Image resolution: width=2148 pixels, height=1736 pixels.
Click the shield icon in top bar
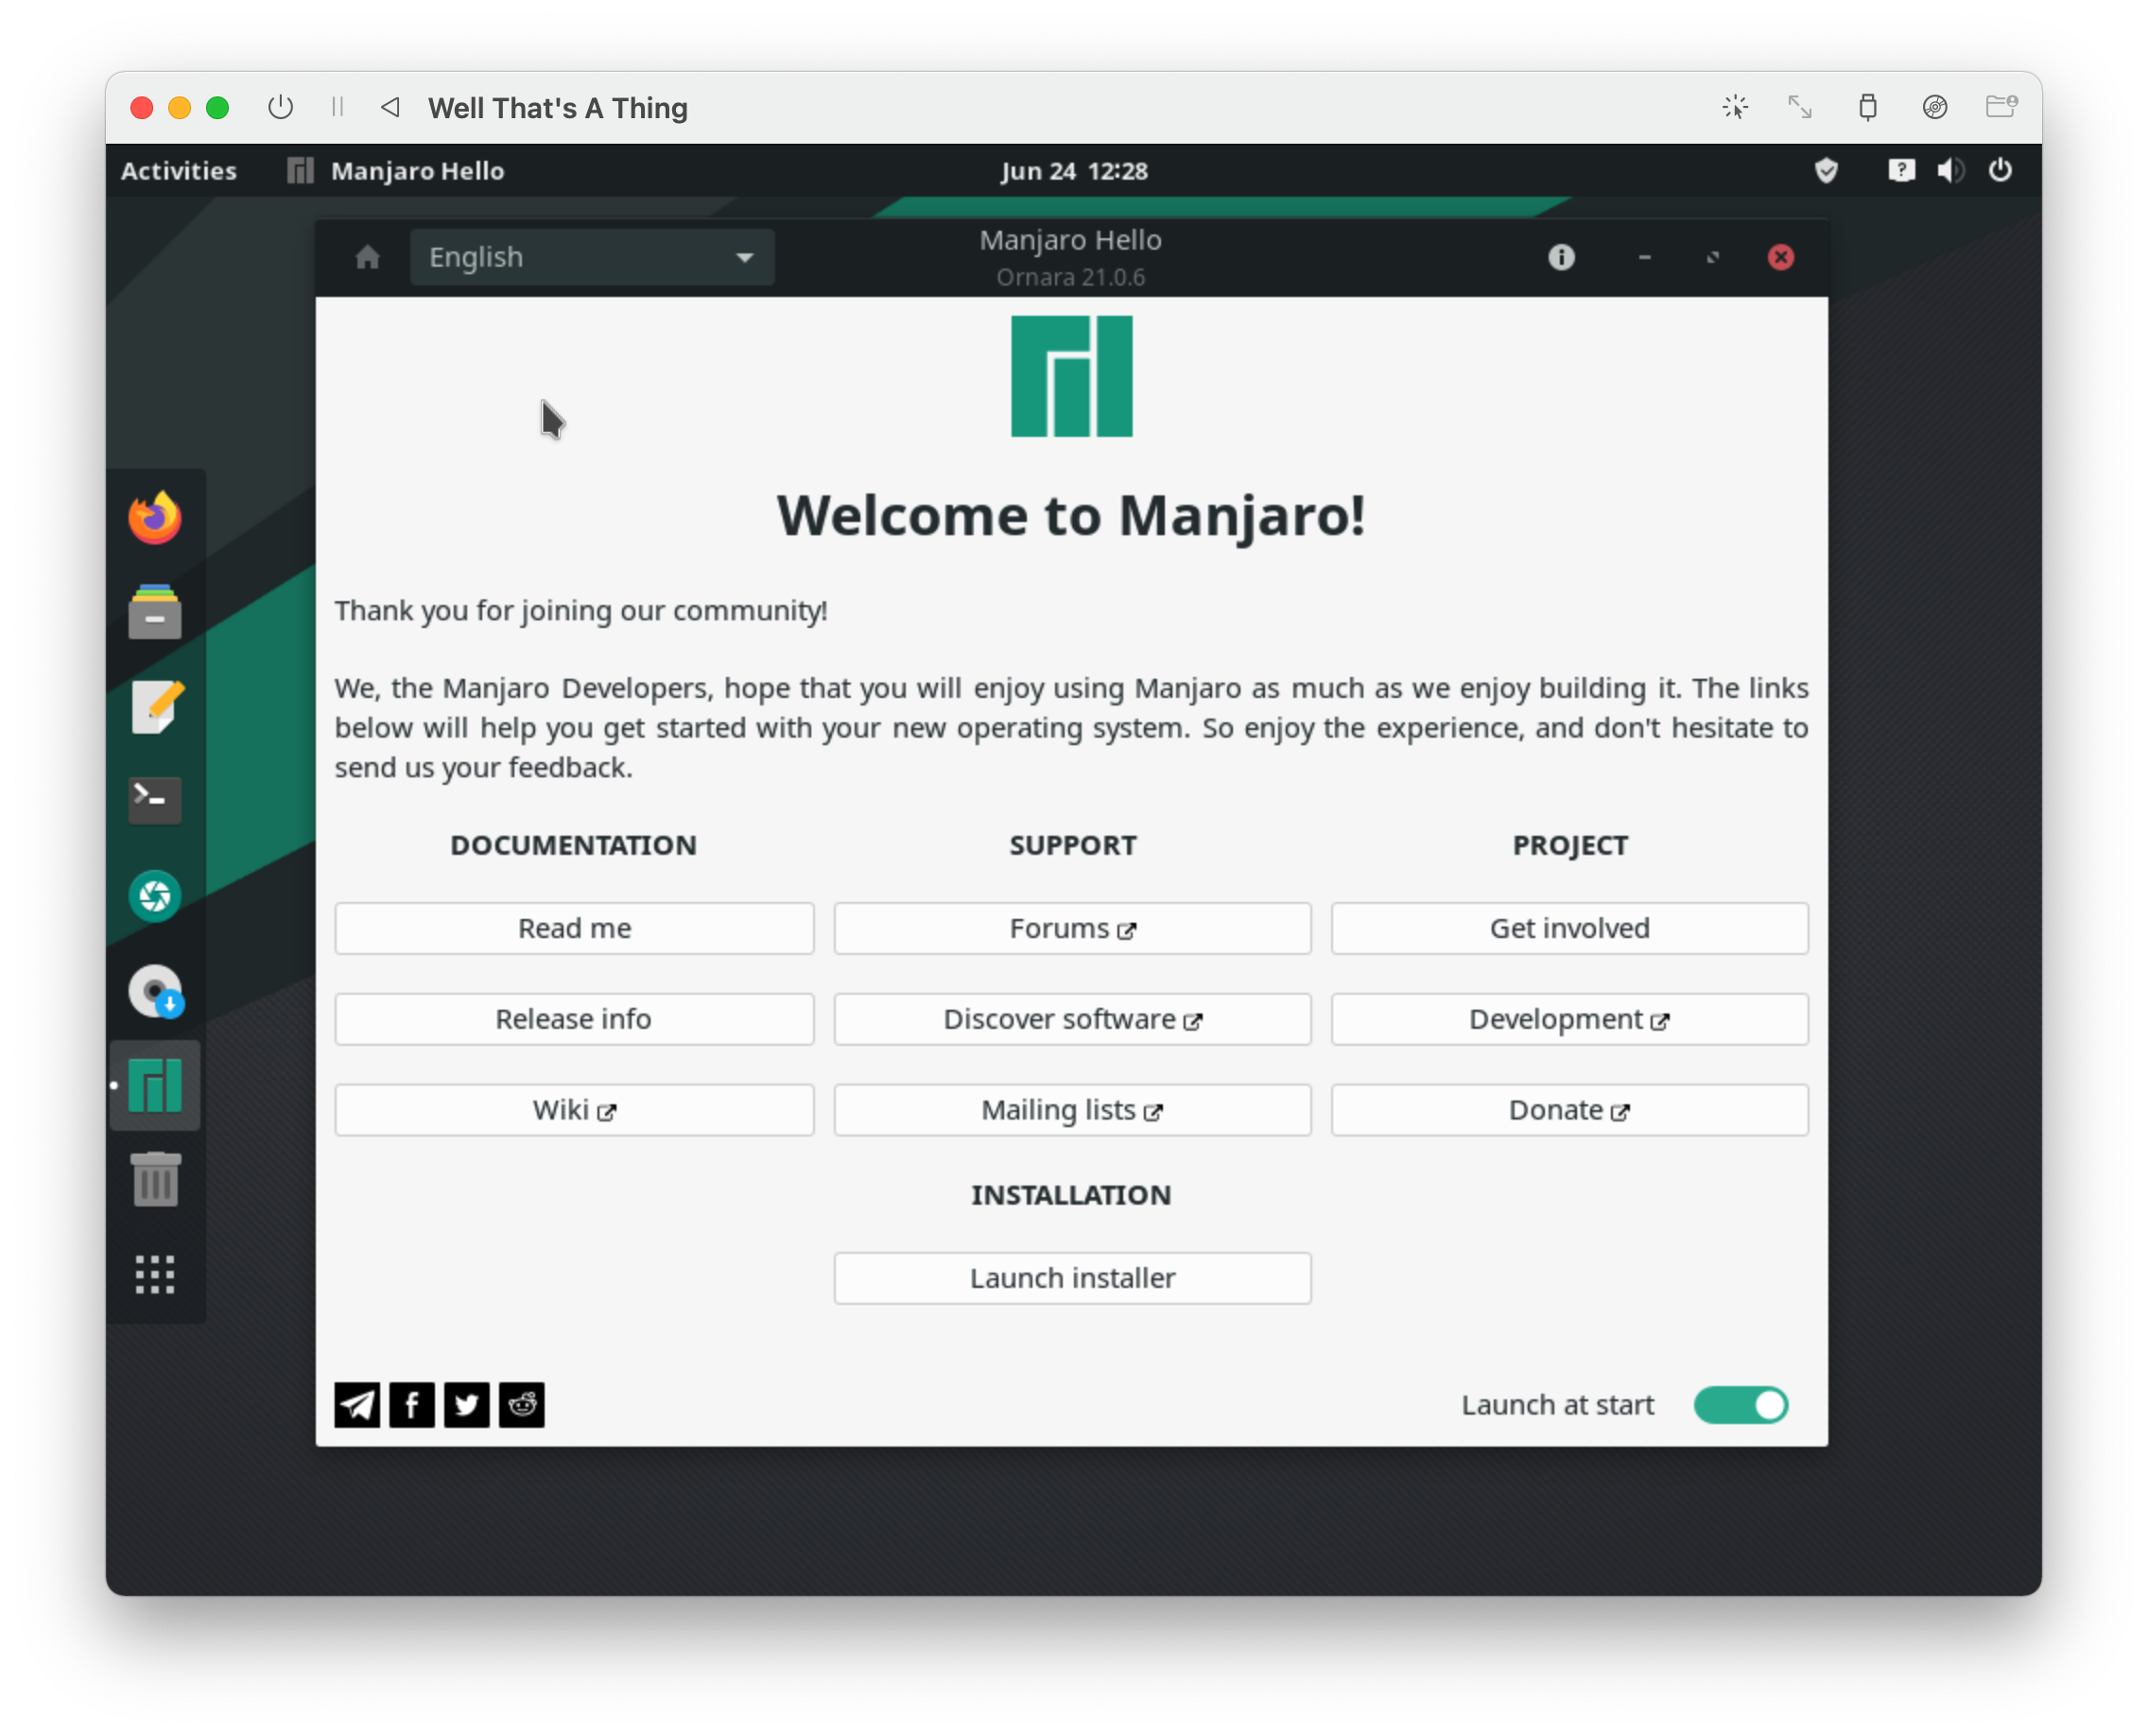(x=1826, y=170)
